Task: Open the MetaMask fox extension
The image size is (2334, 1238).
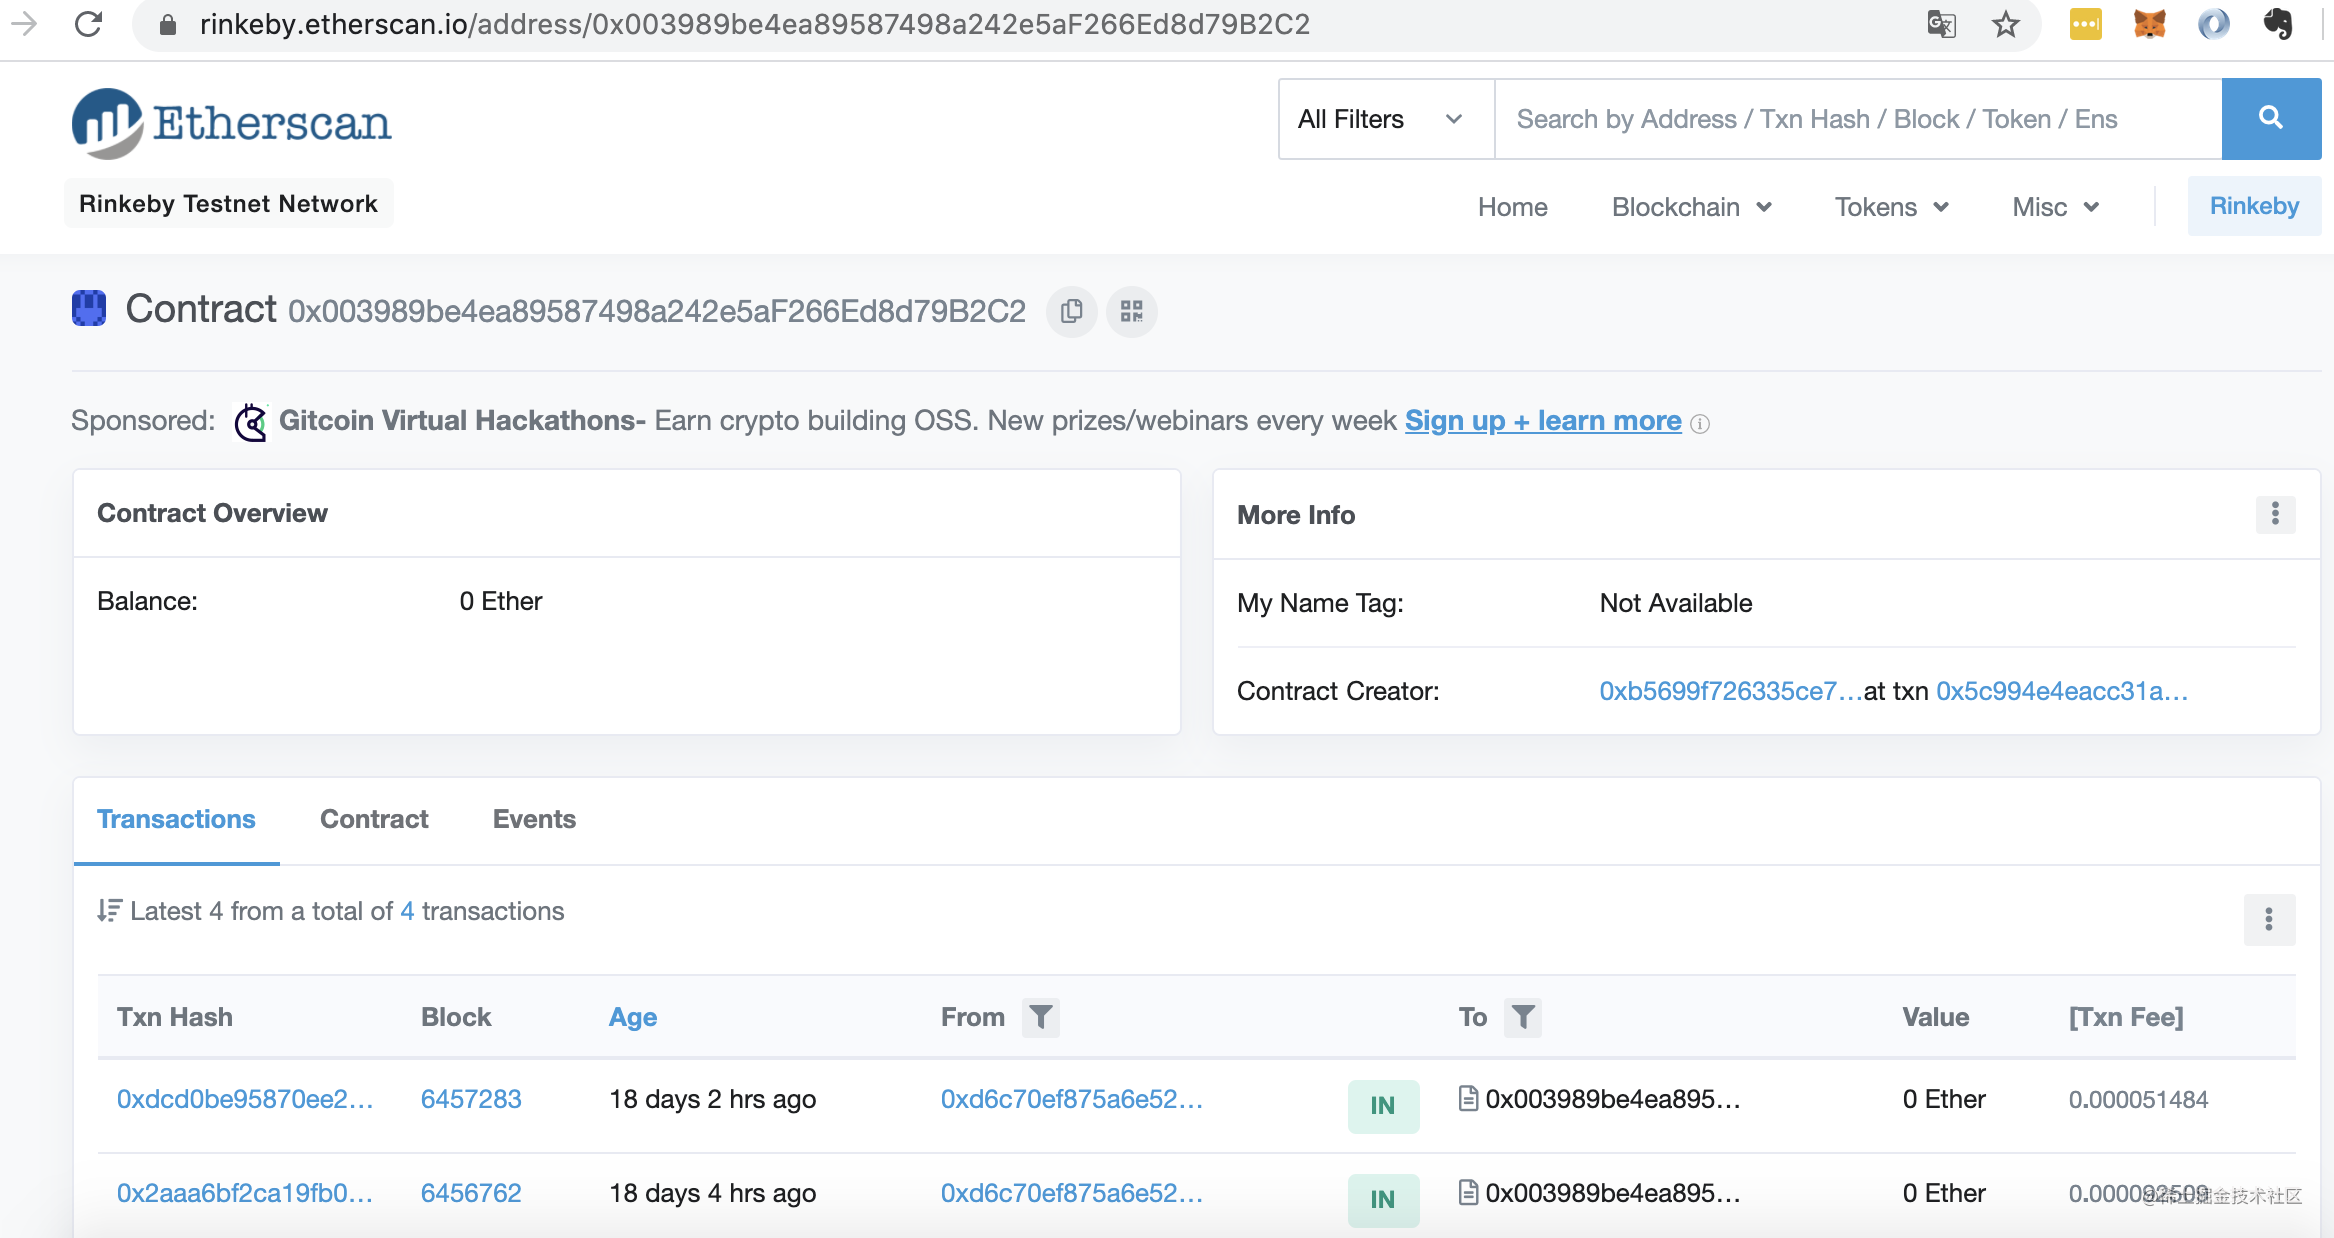Action: (x=2149, y=24)
